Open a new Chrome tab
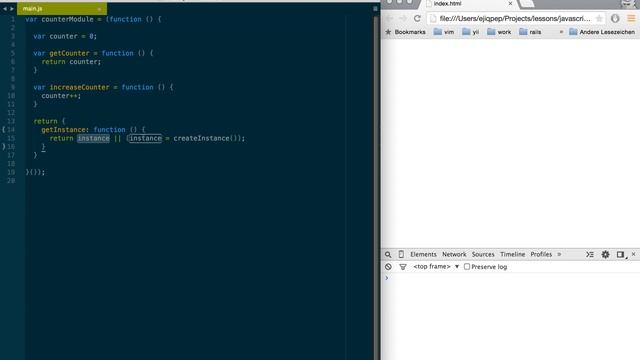 click(x=527, y=4)
